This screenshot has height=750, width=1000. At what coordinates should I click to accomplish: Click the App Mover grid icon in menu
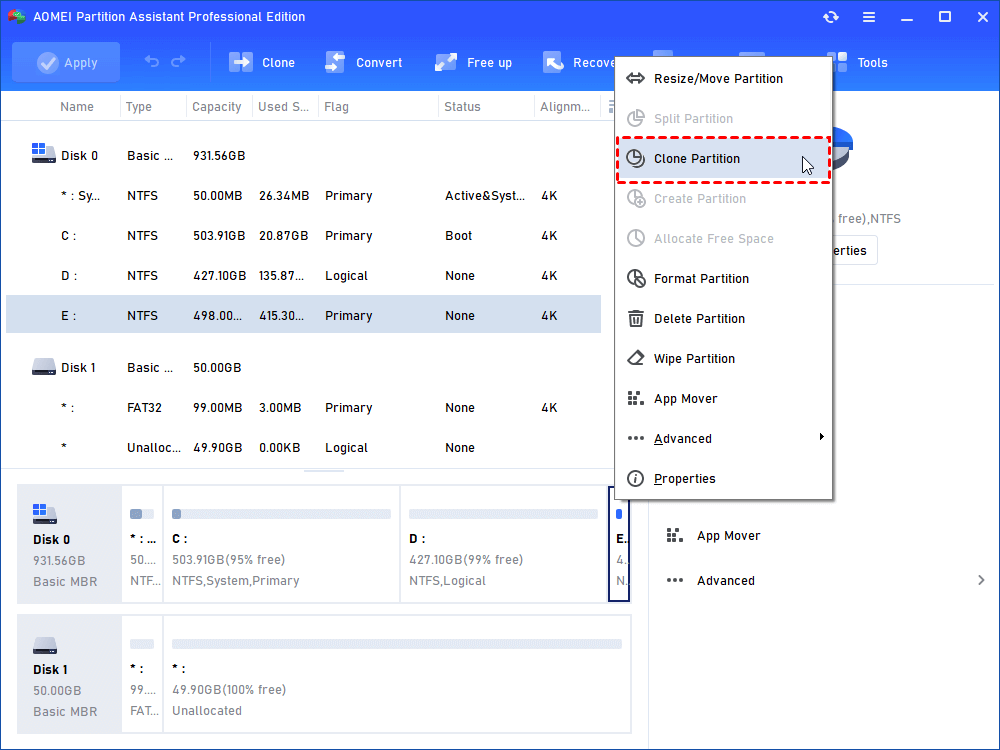(x=635, y=399)
